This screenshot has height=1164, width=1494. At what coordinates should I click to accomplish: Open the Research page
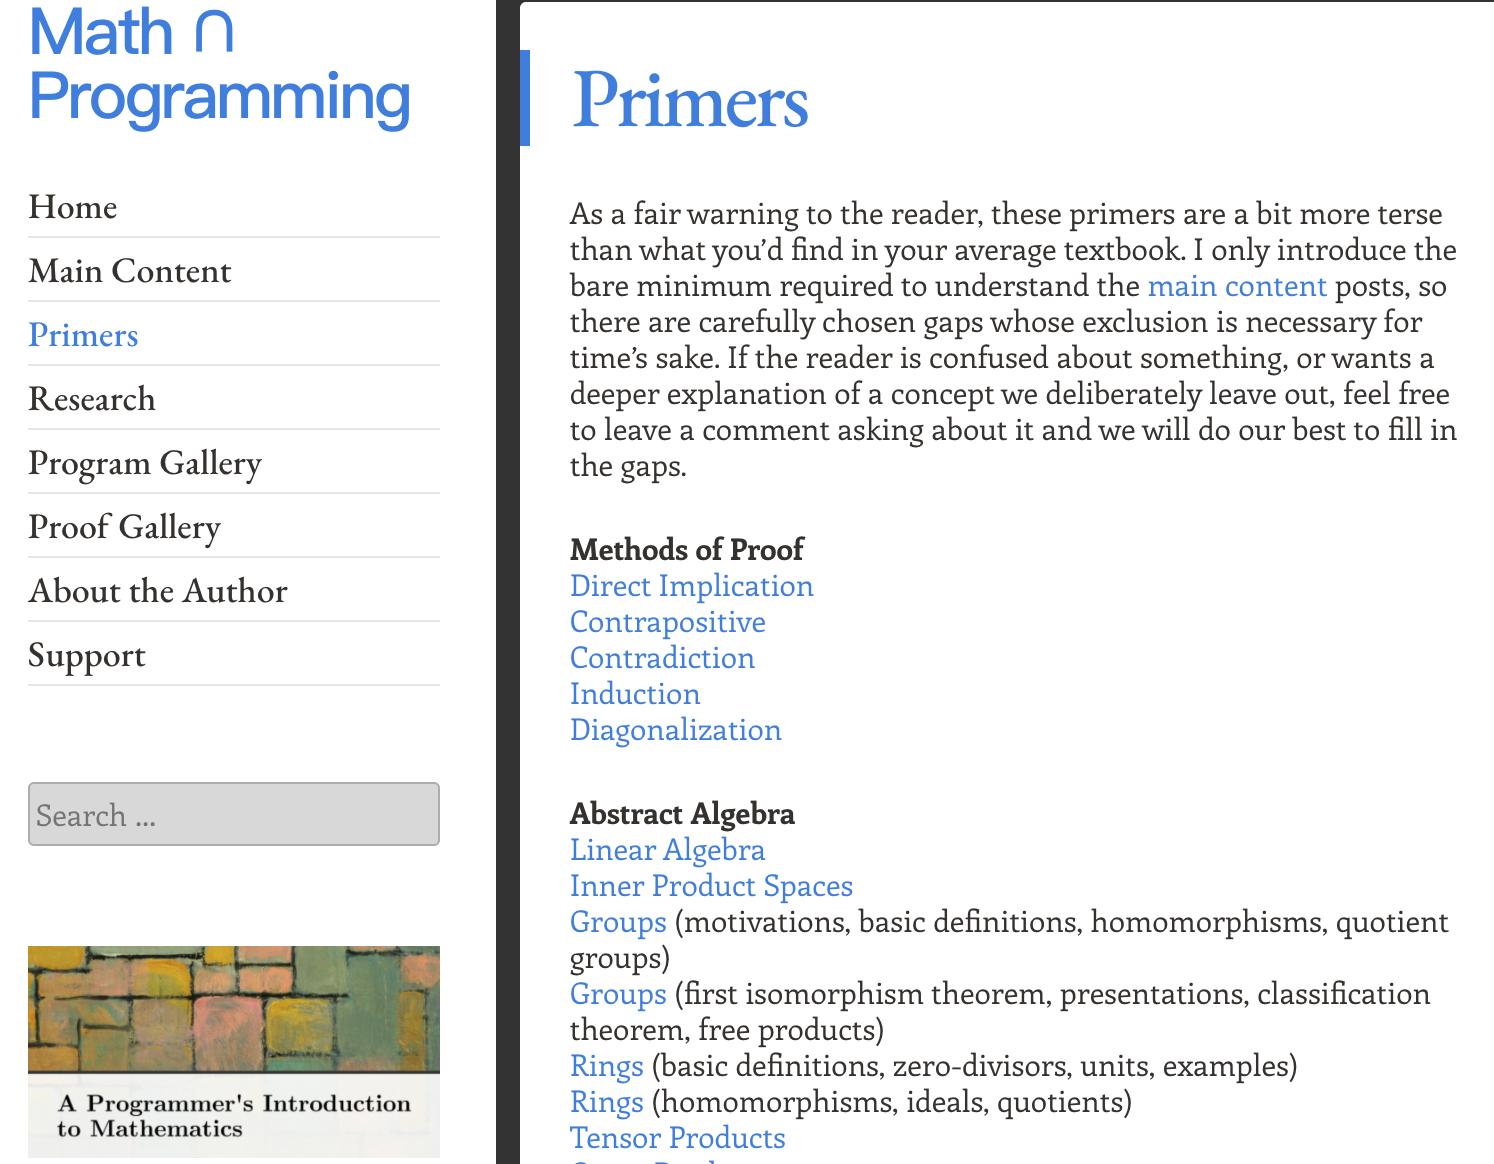pyautogui.click(x=92, y=399)
